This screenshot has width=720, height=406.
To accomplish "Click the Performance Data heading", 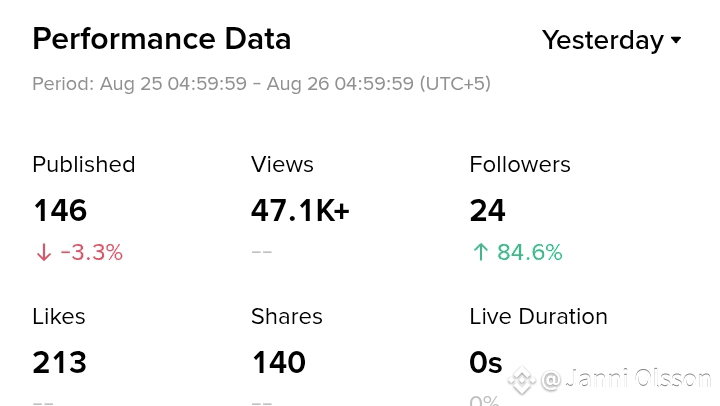I will point(162,39).
